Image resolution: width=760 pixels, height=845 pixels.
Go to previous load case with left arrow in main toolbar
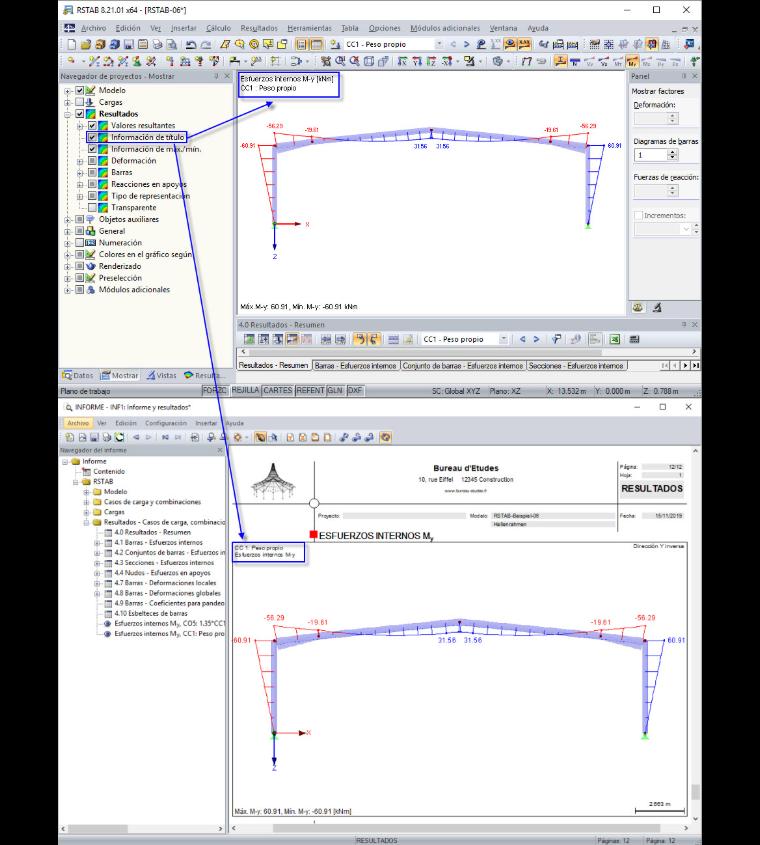tap(453, 44)
